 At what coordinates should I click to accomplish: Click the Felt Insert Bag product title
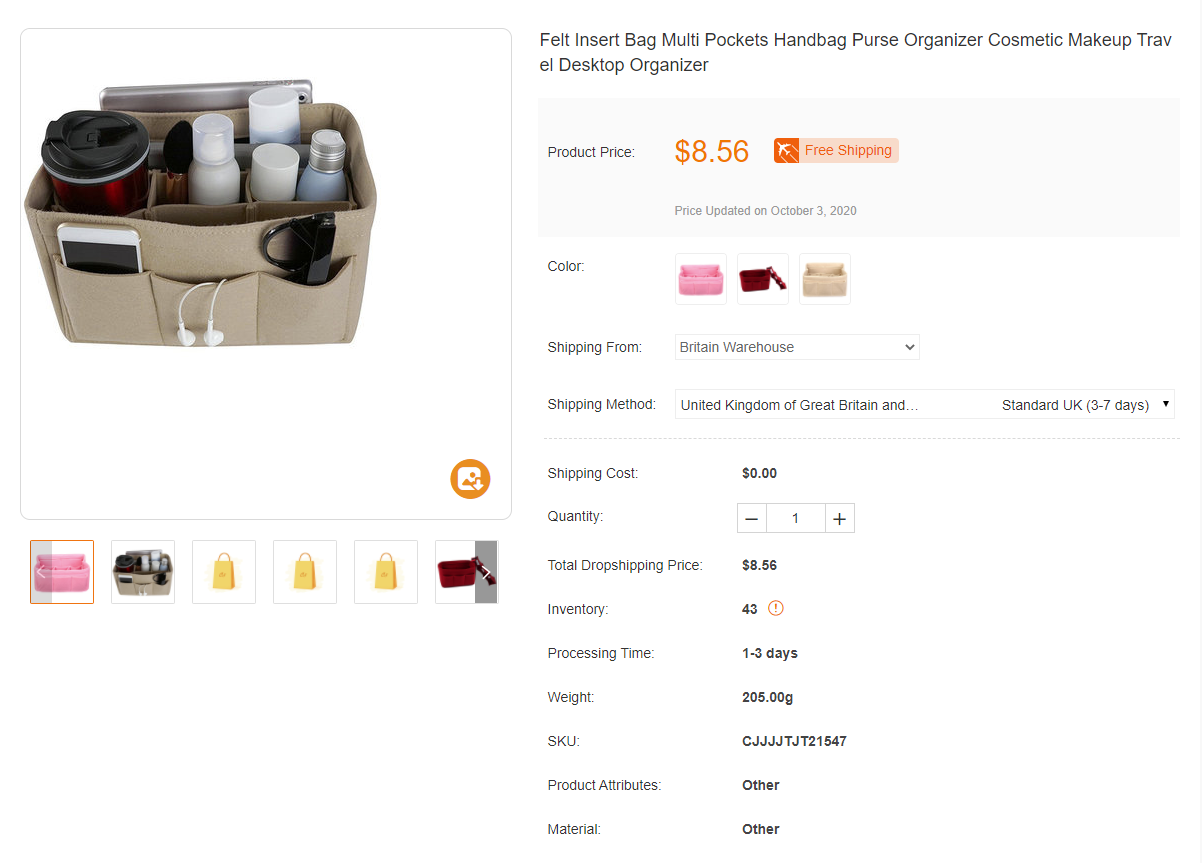tap(855, 52)
